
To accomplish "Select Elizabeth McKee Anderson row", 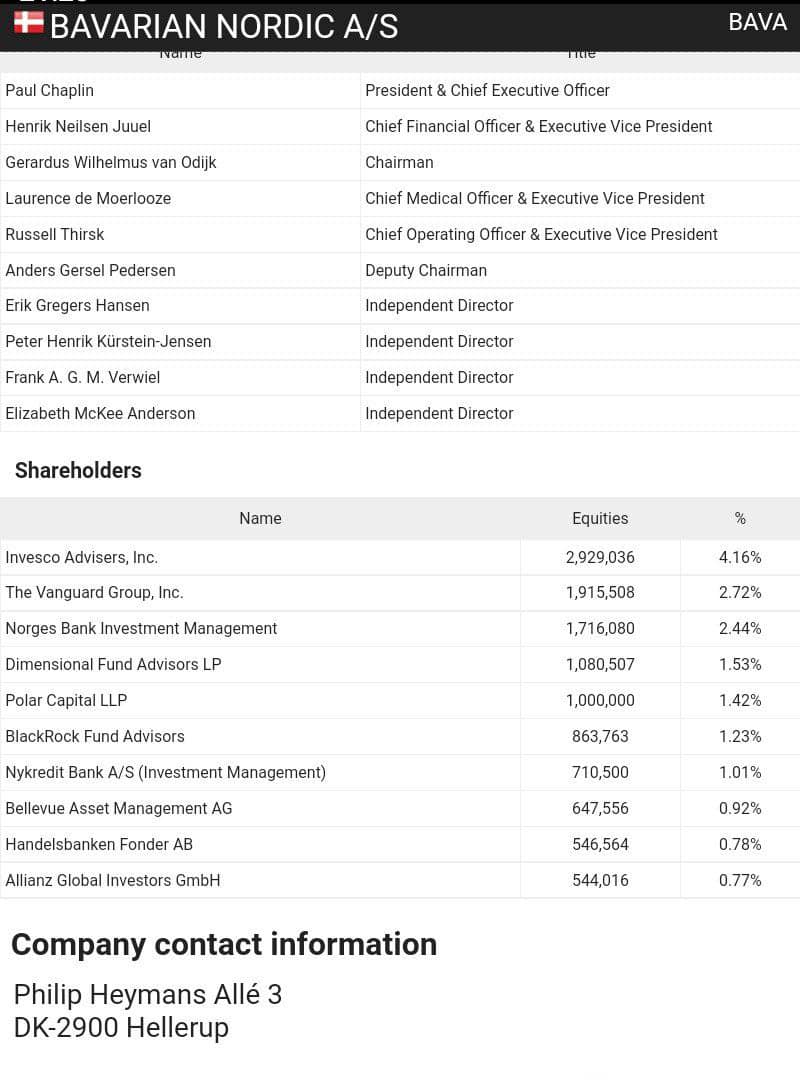I will coord(400,413).
